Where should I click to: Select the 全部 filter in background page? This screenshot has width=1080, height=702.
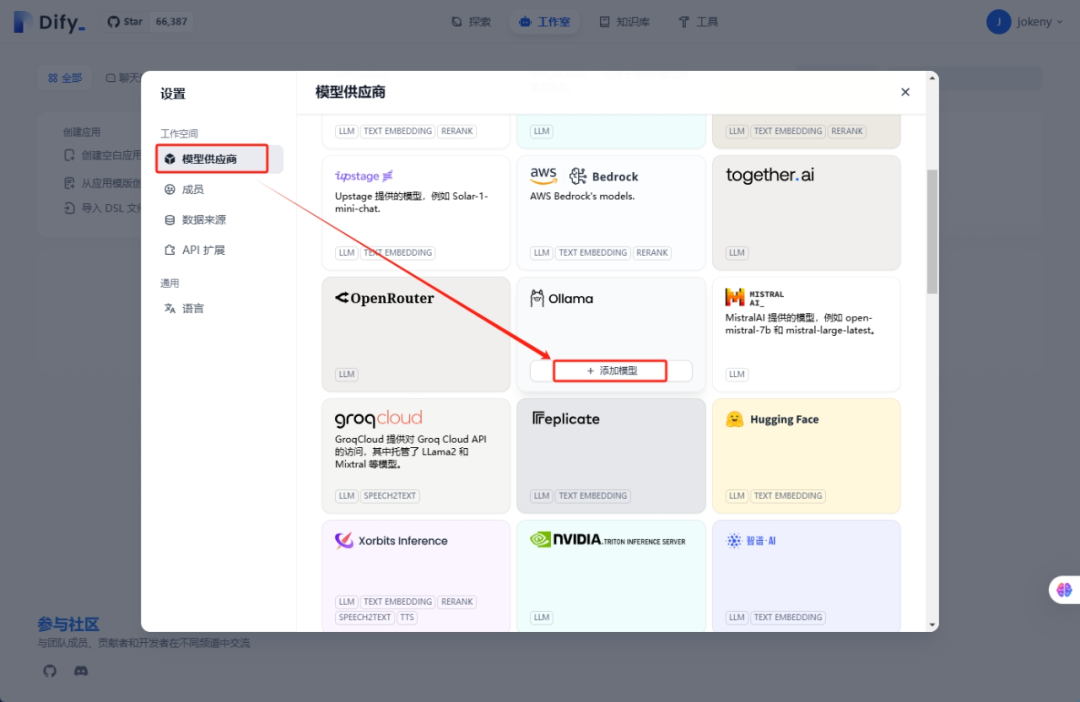[65, 78]
